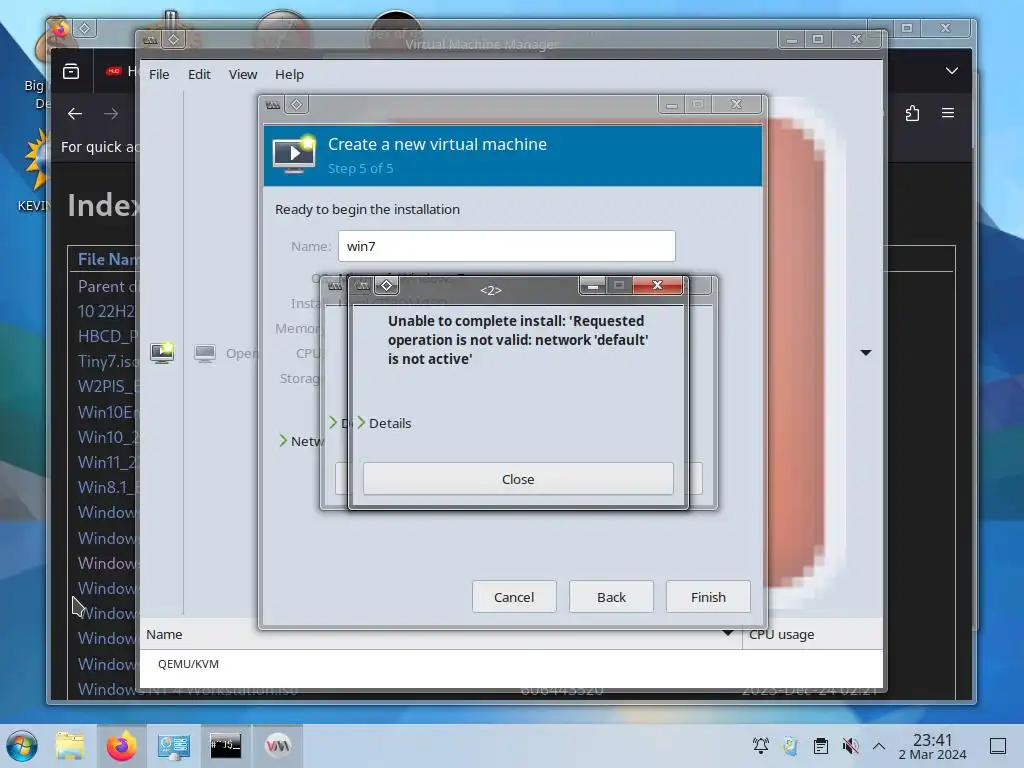Switch to Firefox in the taskbar

point(121,746)
